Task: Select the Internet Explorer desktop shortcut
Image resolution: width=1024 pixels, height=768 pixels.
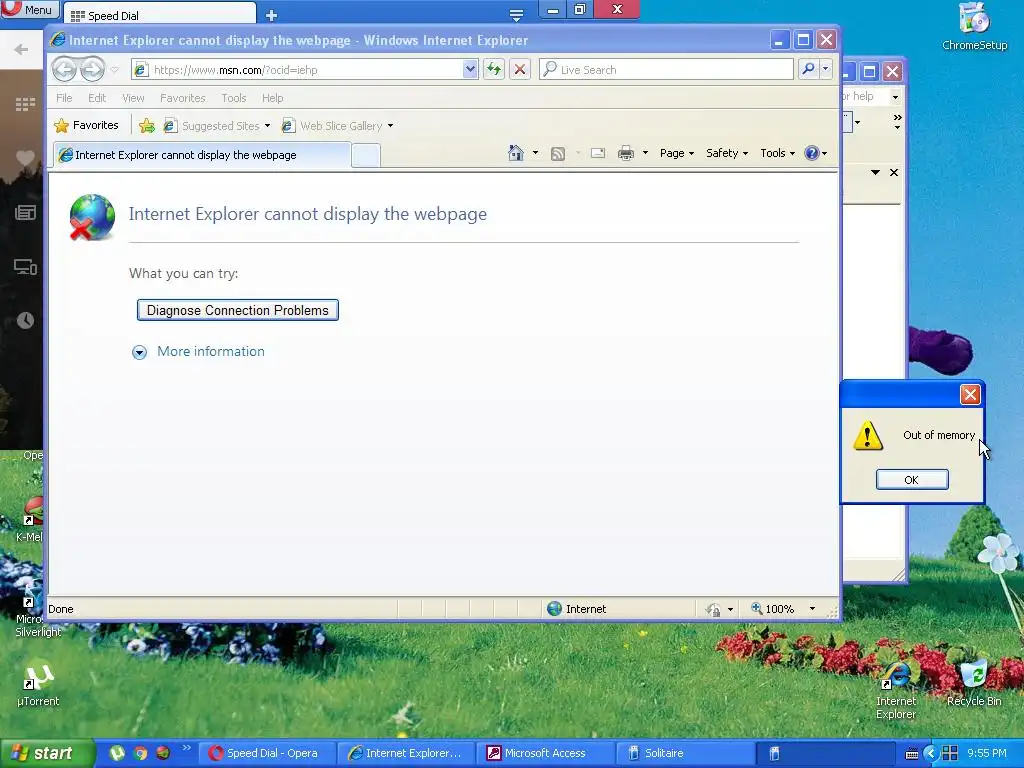Action: click(896, 691)
